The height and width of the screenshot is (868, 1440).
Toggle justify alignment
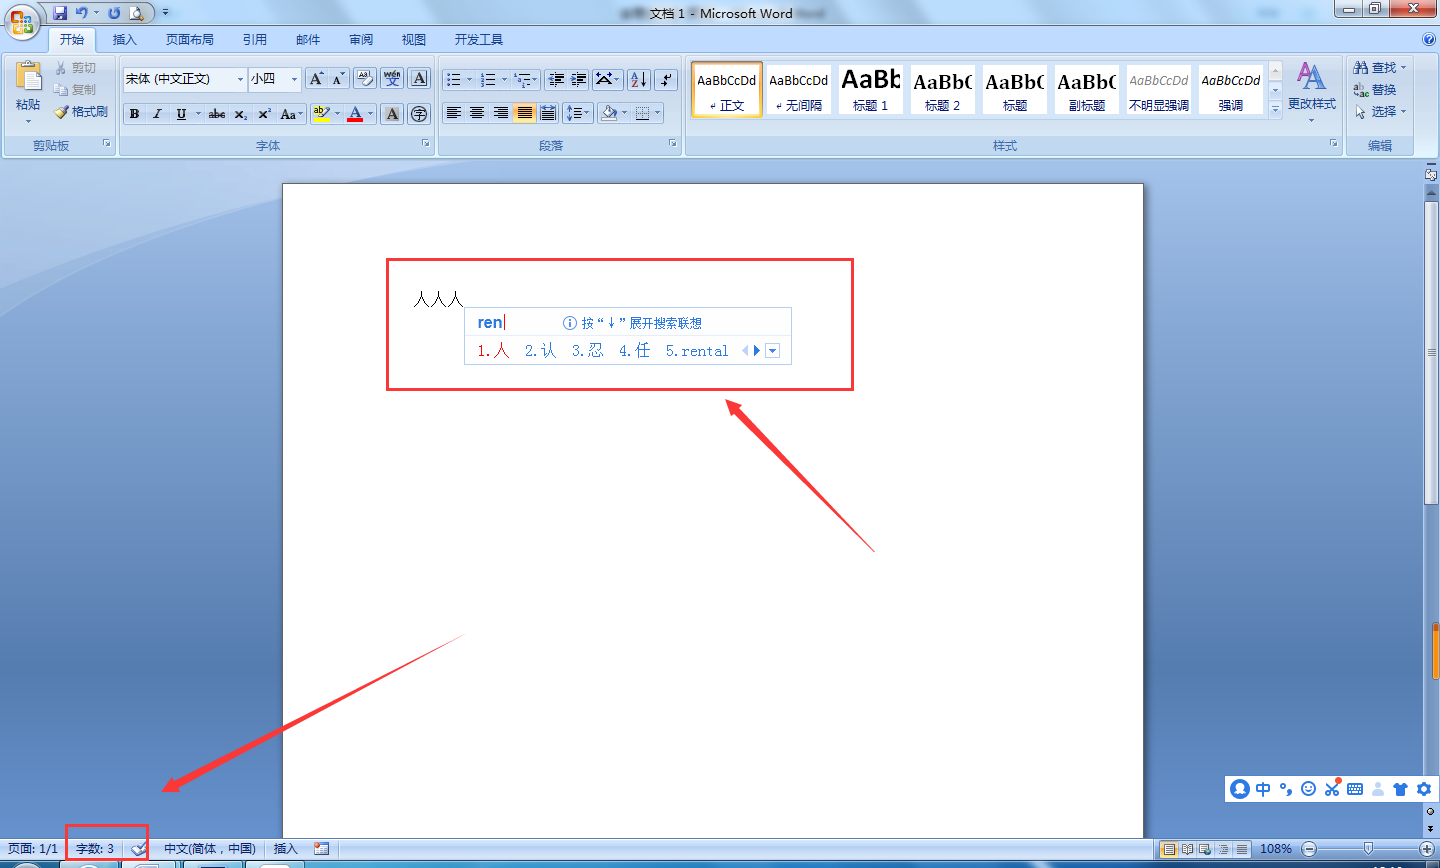524,113
